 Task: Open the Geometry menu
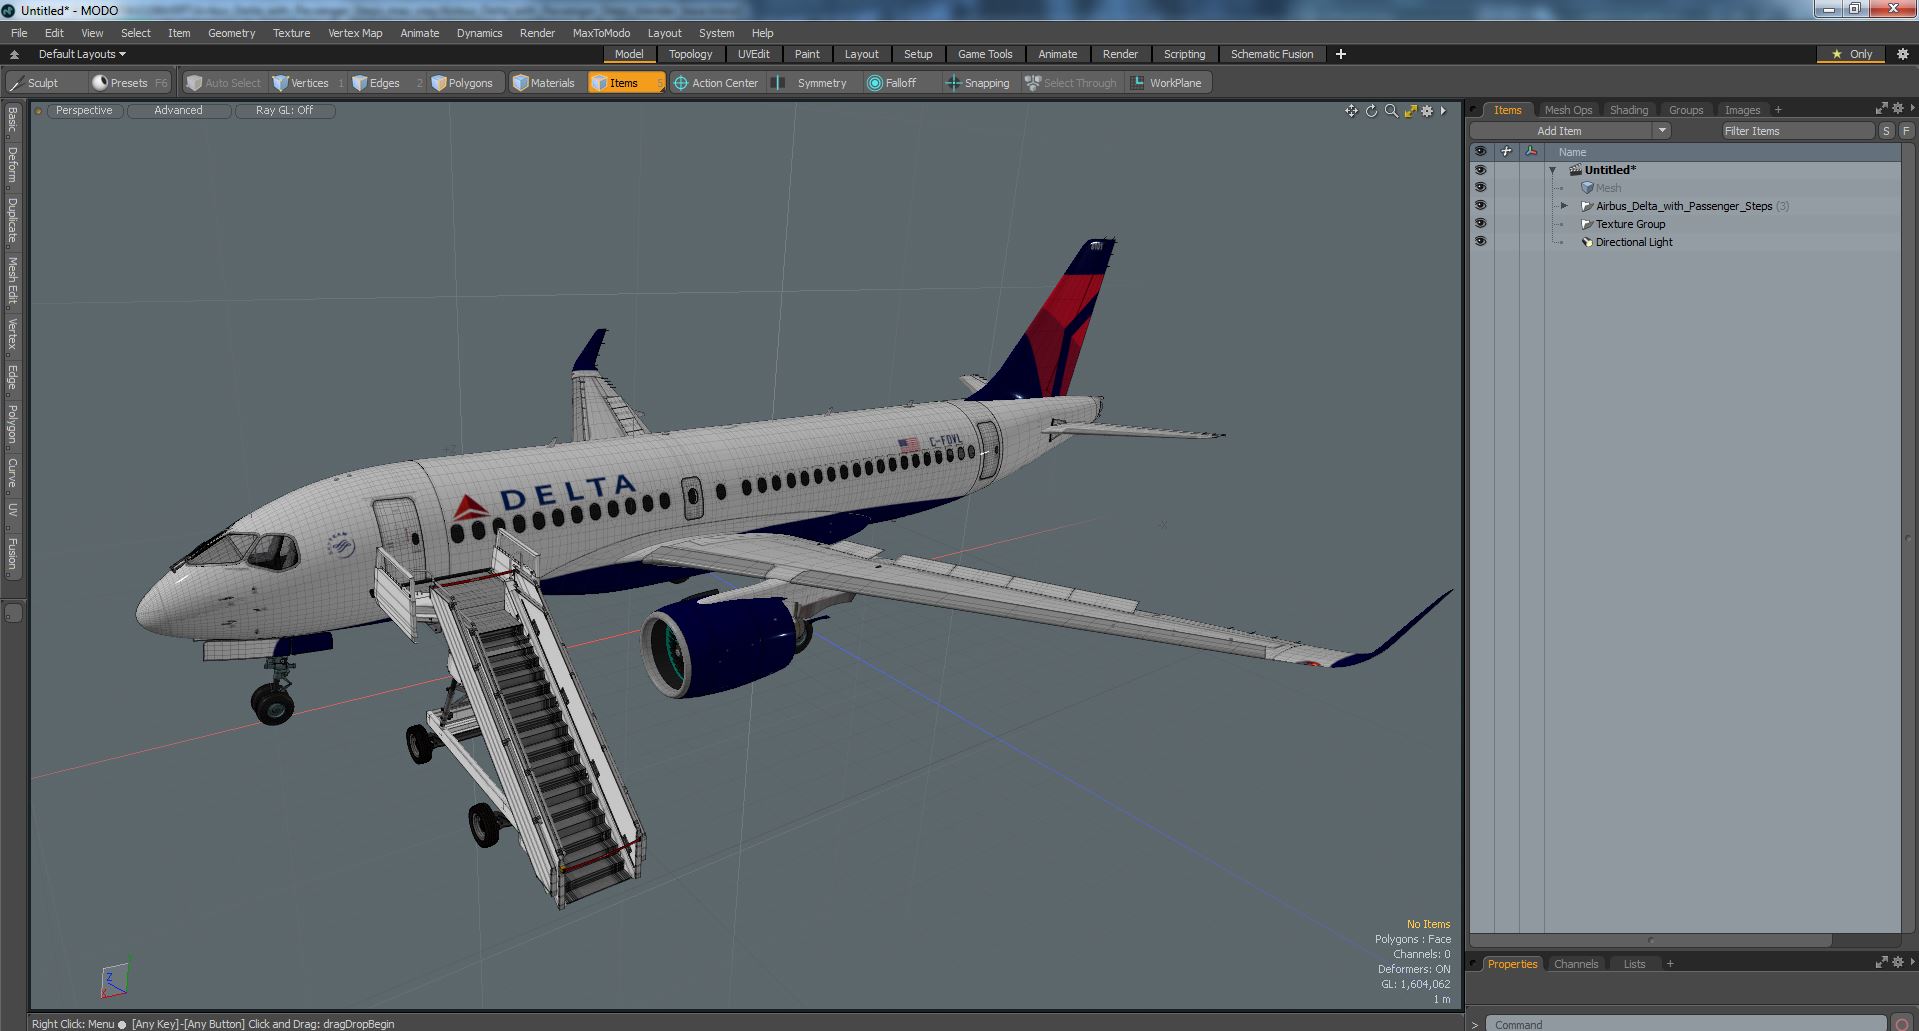pos(232,33)
